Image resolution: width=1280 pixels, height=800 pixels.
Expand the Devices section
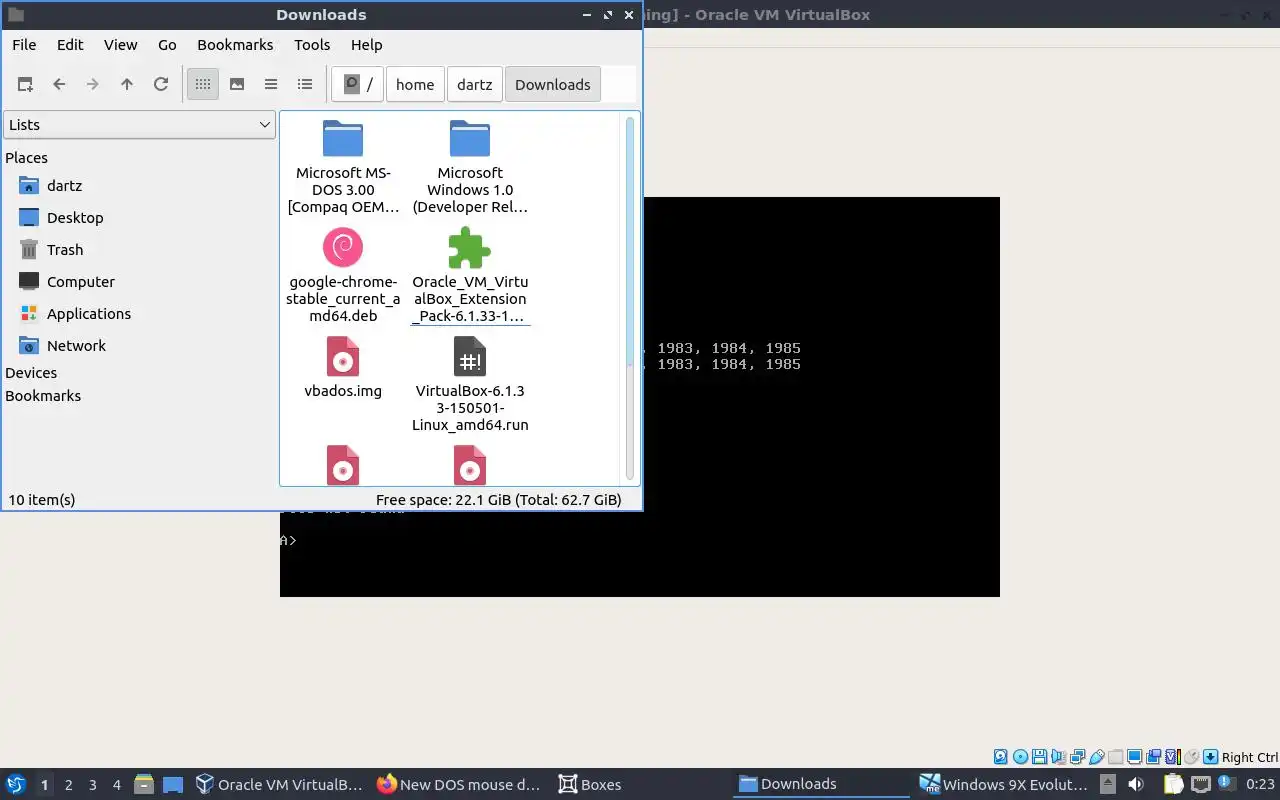pos(31,373)
